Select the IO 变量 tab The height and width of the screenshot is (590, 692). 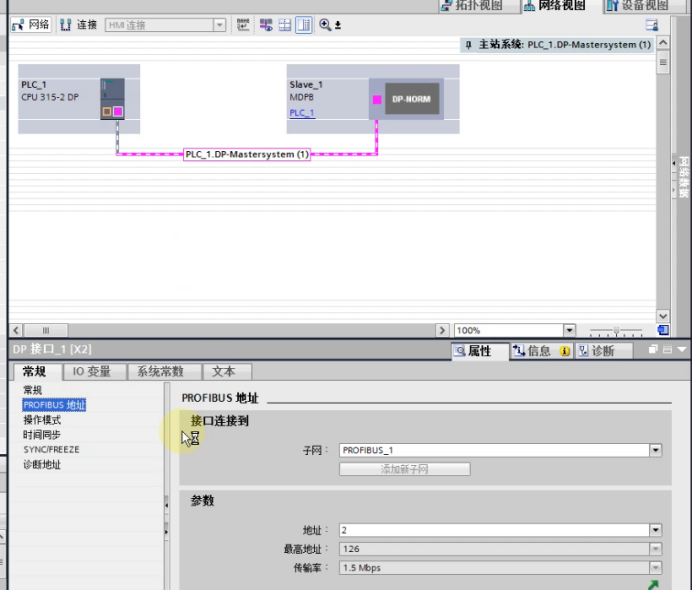(x=92, y=372)
